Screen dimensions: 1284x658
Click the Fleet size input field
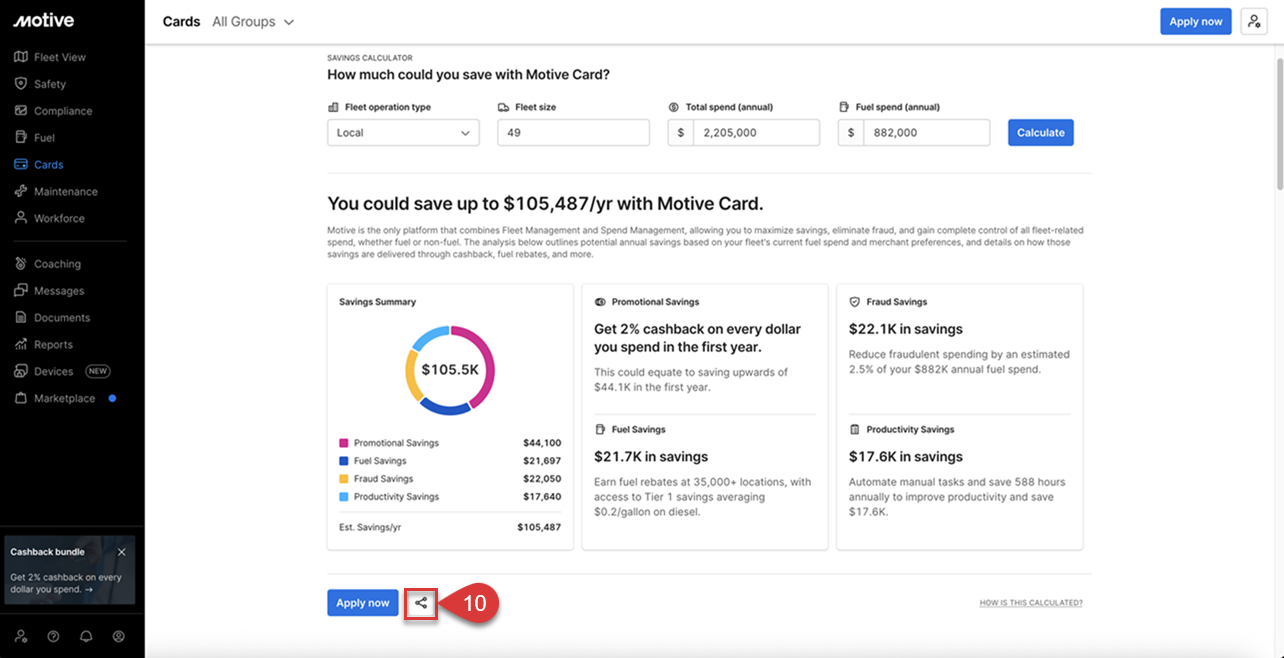[573, 133]
